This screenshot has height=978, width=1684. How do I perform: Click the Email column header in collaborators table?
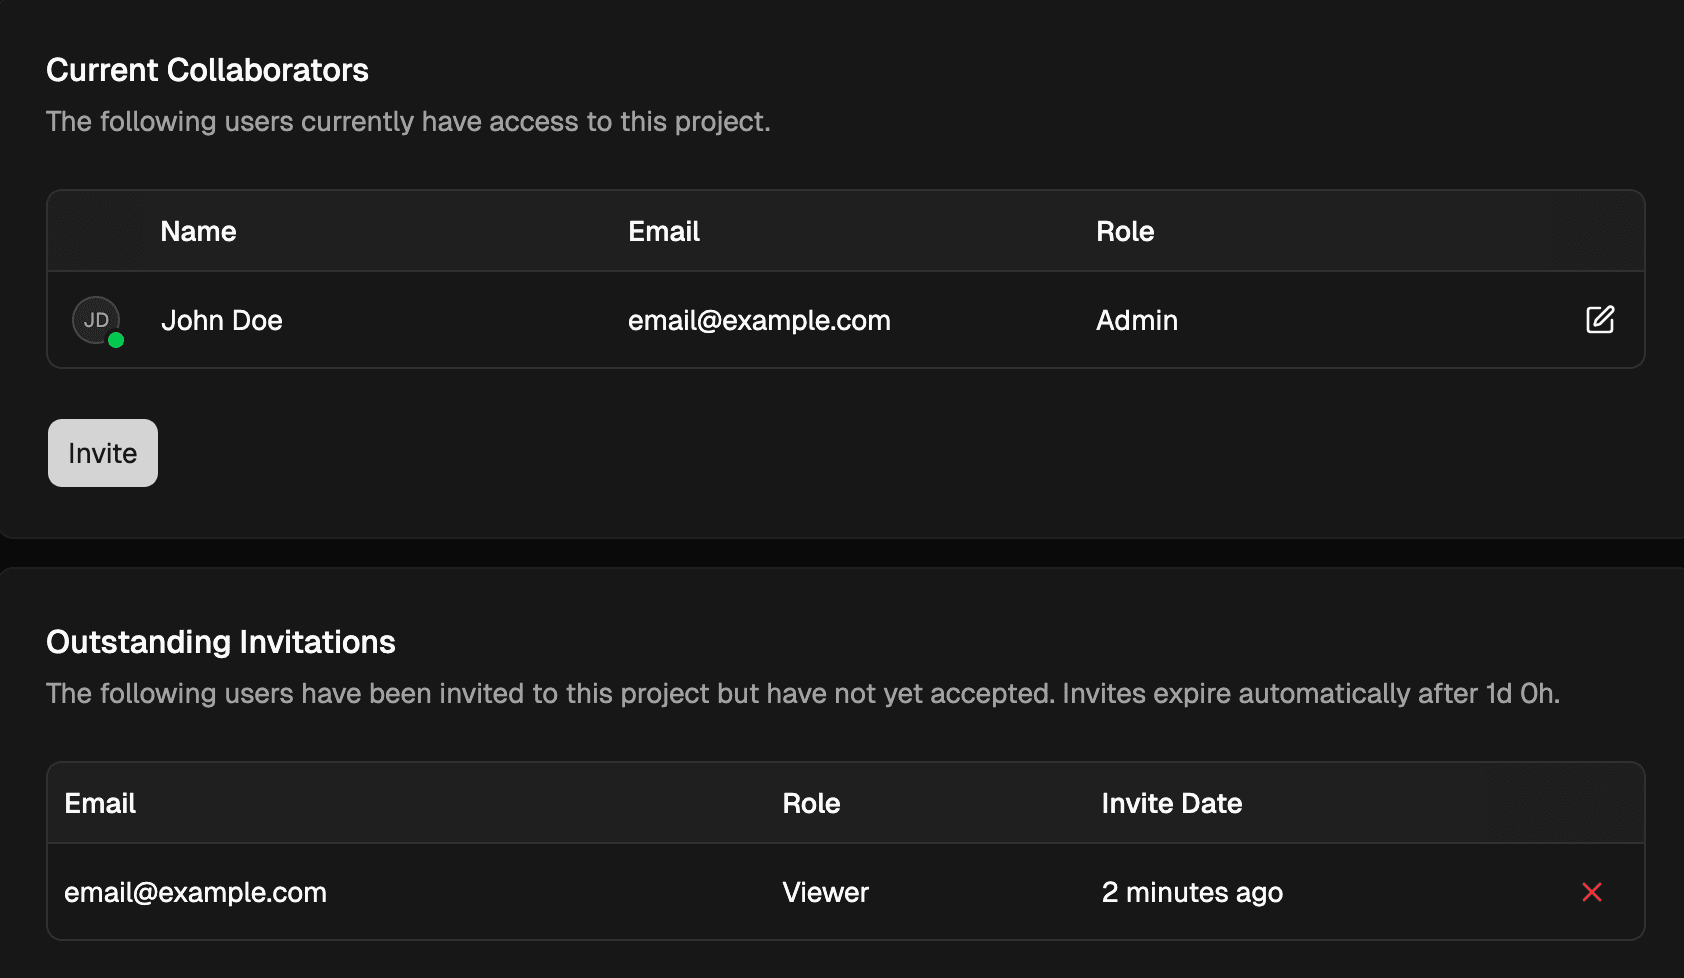click(663, 231)
